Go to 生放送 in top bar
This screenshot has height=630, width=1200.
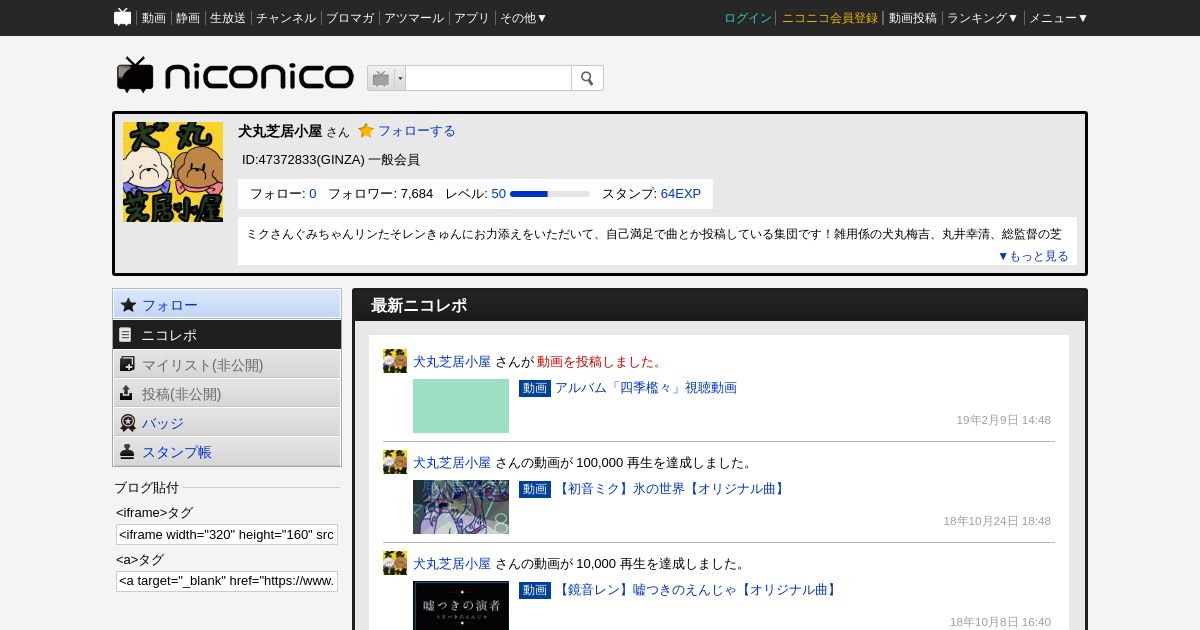point(228,18)
